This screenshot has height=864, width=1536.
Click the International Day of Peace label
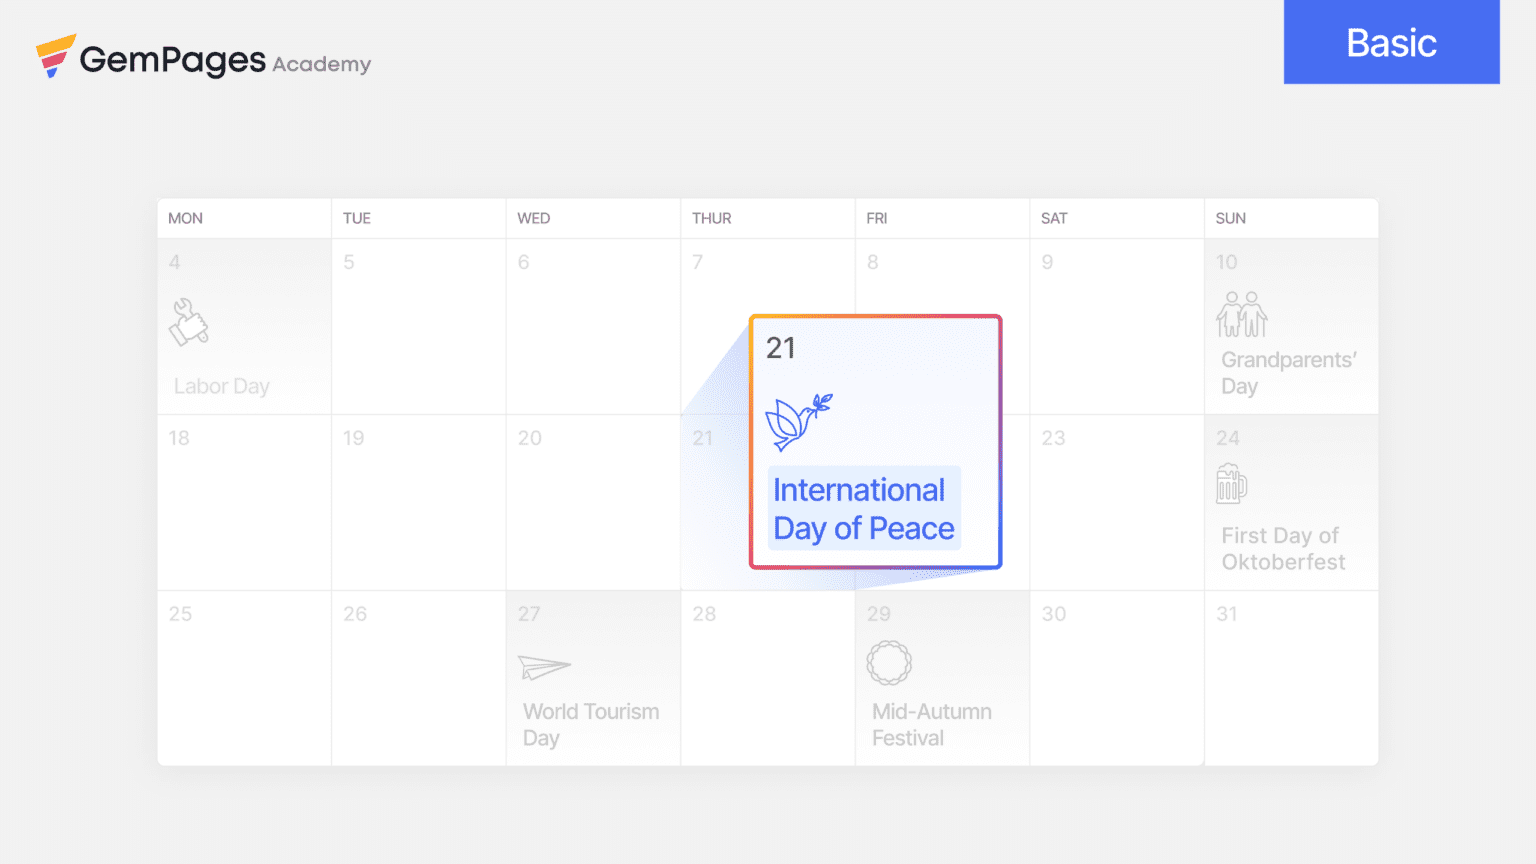[864, 509]
